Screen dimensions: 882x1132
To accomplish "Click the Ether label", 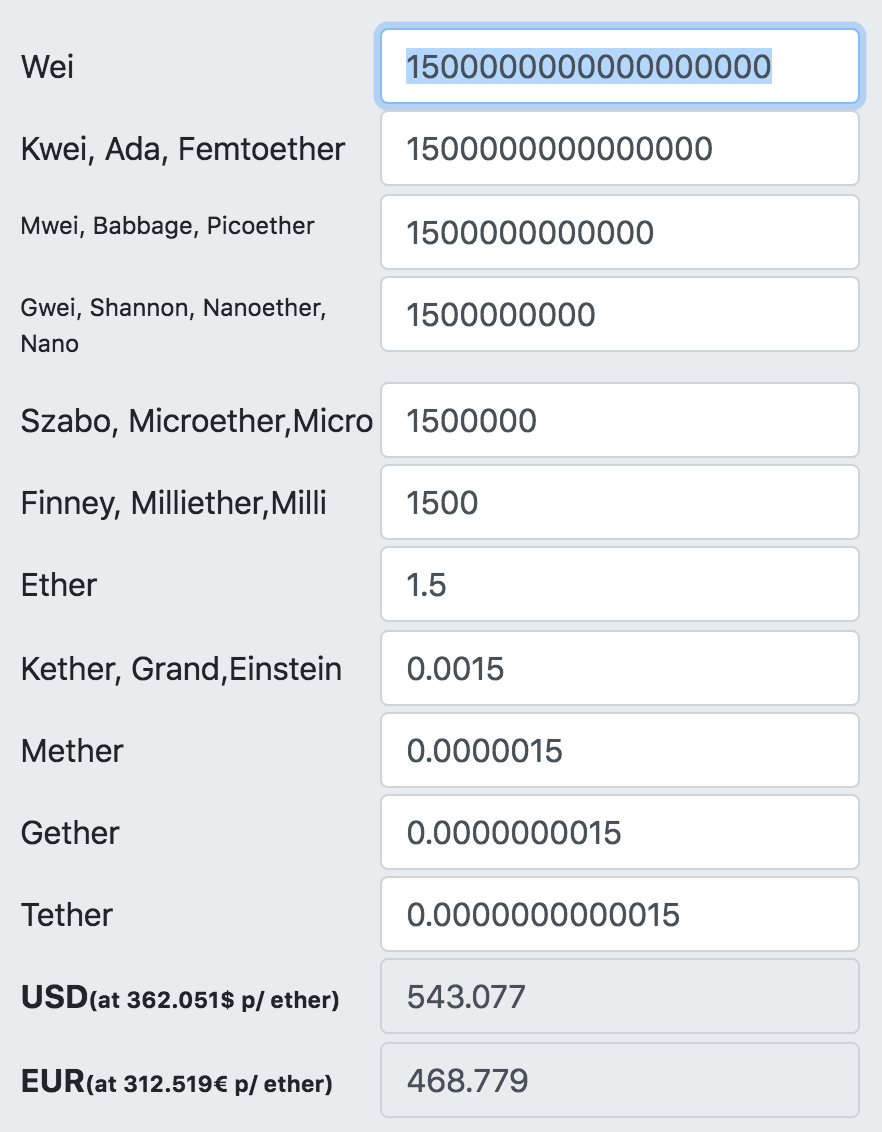I will [x=58, y=585].
